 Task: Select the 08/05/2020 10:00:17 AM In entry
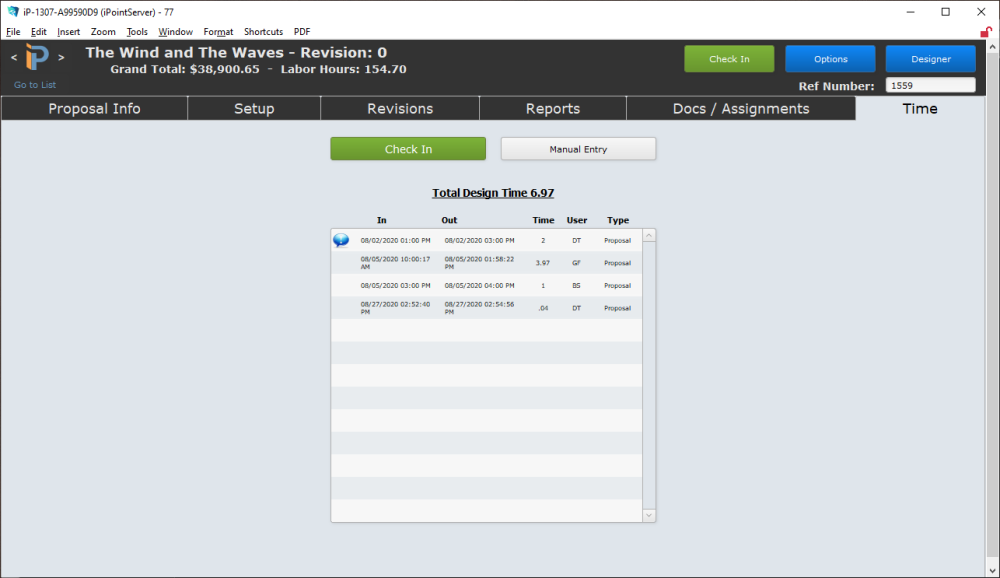[395, 263]
